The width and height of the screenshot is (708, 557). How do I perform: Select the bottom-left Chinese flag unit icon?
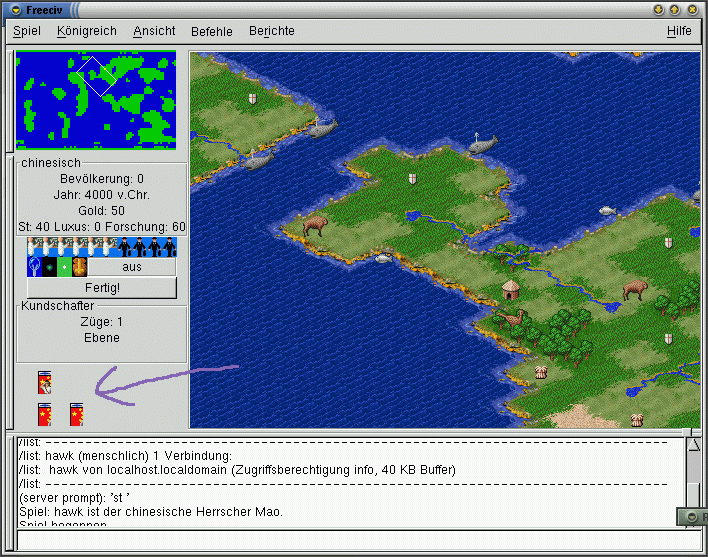coord(44,414)
